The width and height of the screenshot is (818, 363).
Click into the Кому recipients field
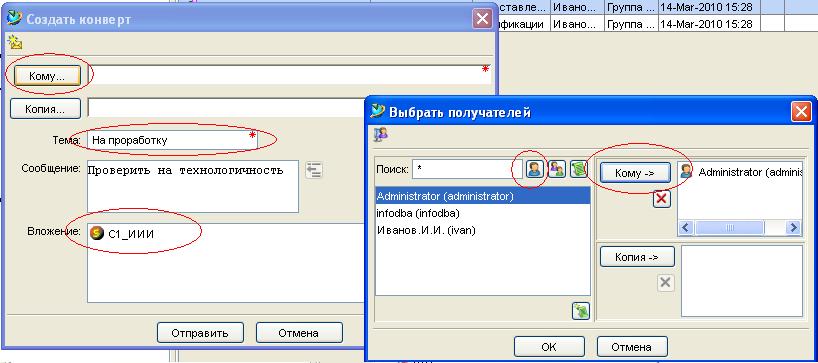coord(290,75)
